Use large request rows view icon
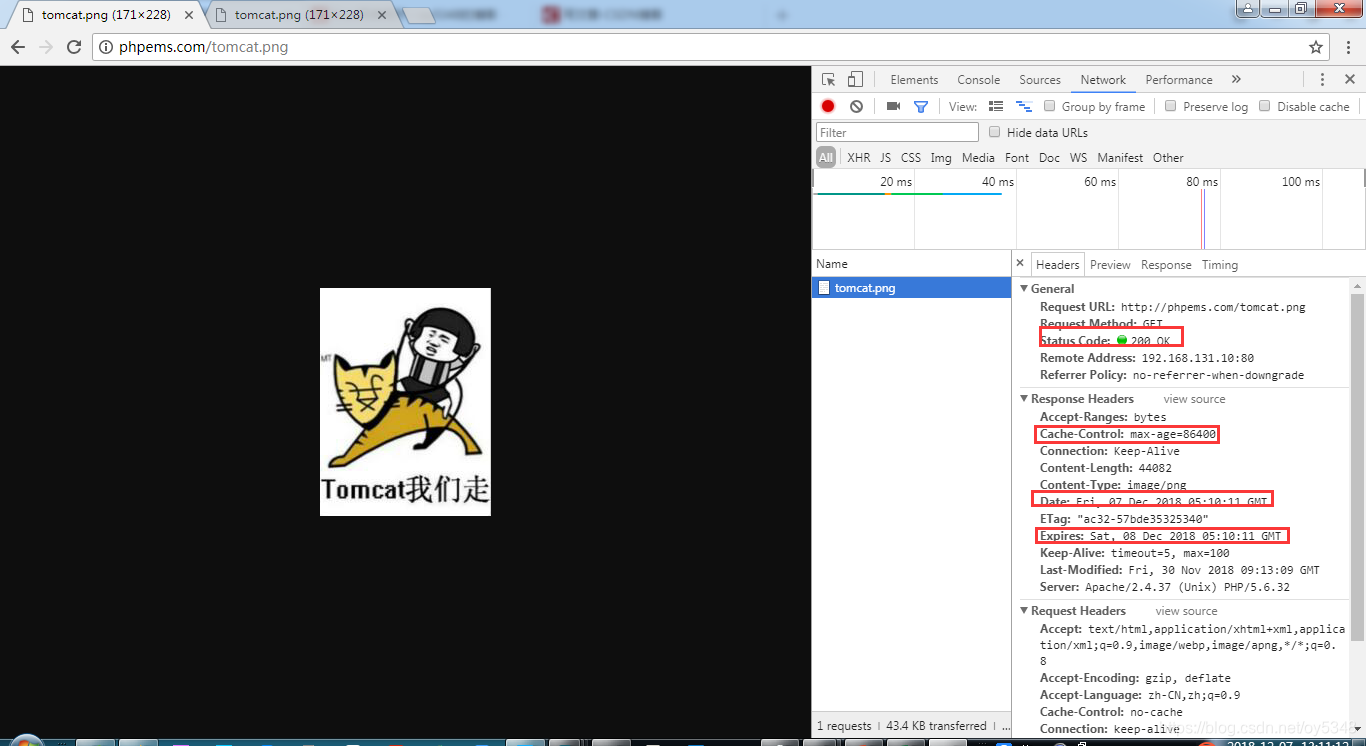 [996, 106]
